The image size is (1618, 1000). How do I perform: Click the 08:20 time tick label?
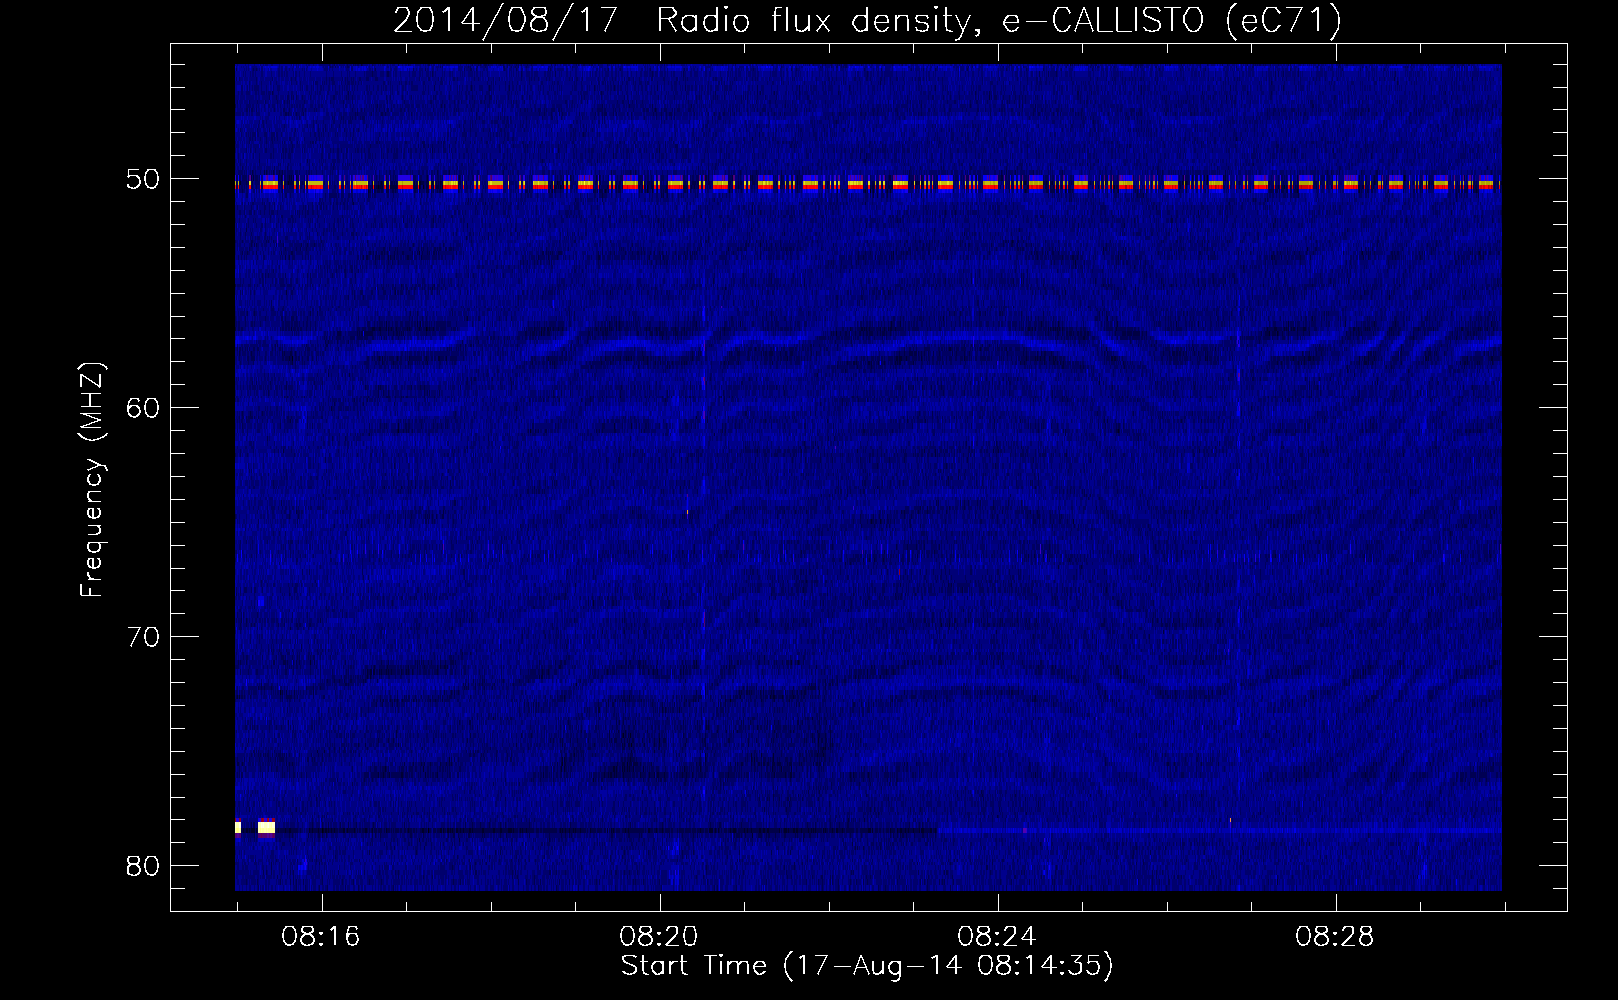658,937
